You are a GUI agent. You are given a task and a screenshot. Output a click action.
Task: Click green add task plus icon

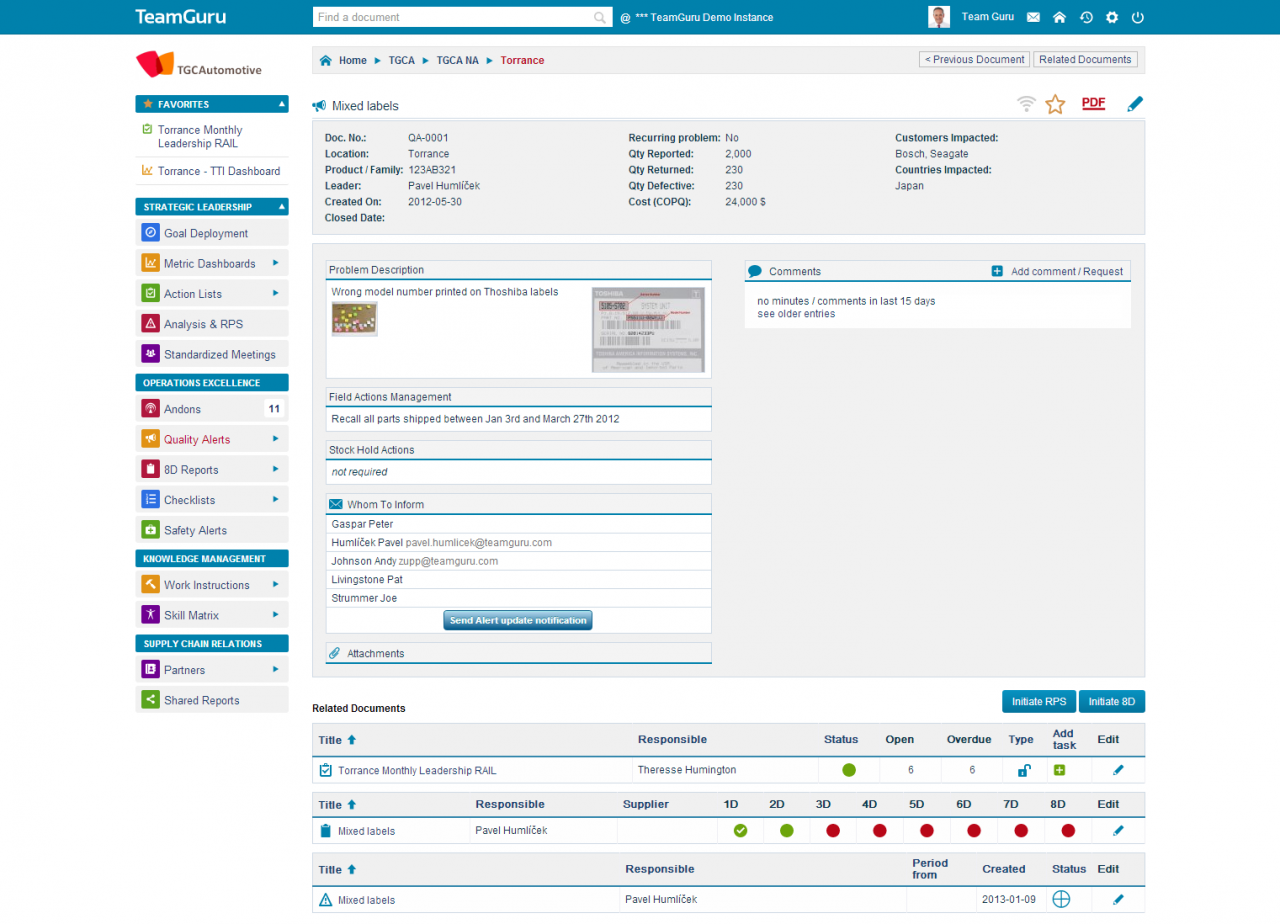pos(1058,770)
